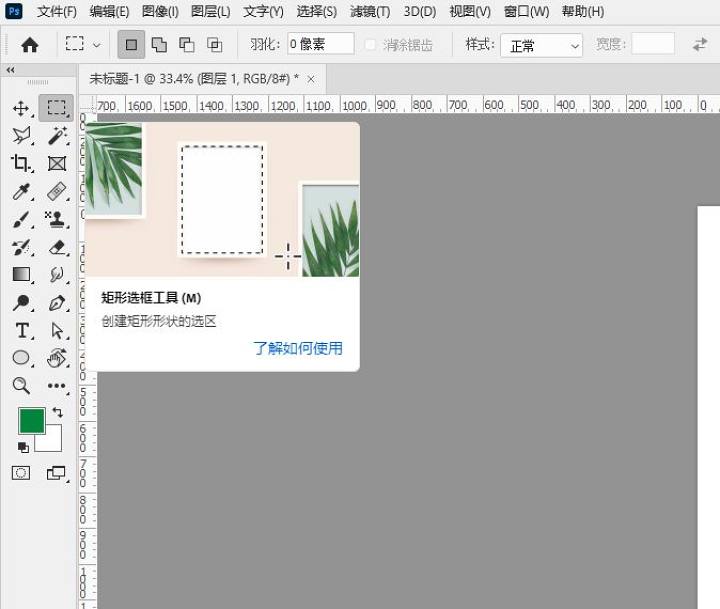Viewport: 720px width, 609px height.
Task: Select the Eraser tool
Action: [x=57, y=247]
